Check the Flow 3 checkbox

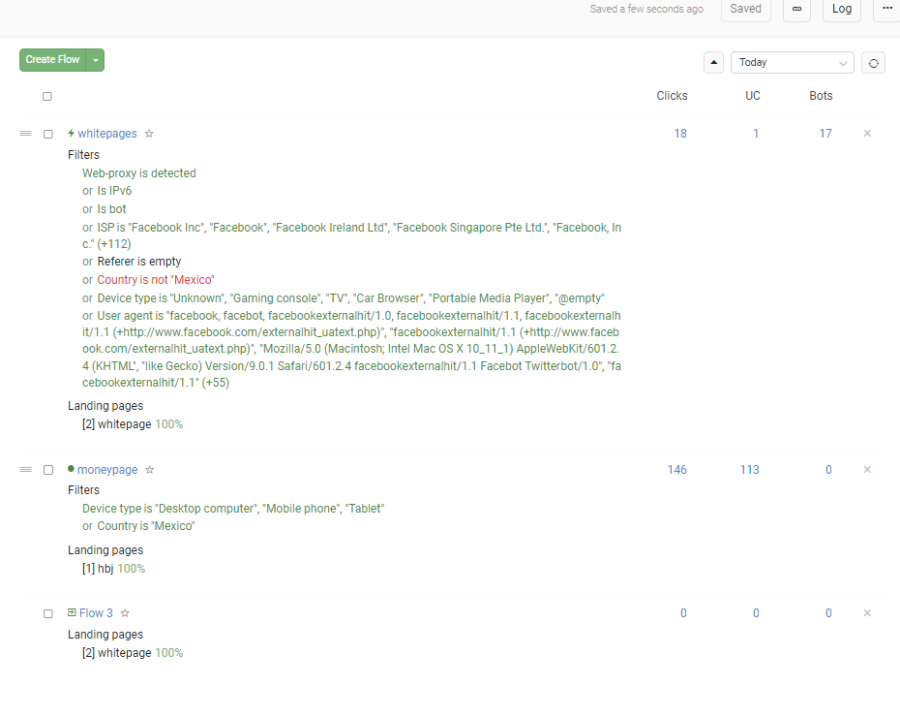[x=48, y=613]
